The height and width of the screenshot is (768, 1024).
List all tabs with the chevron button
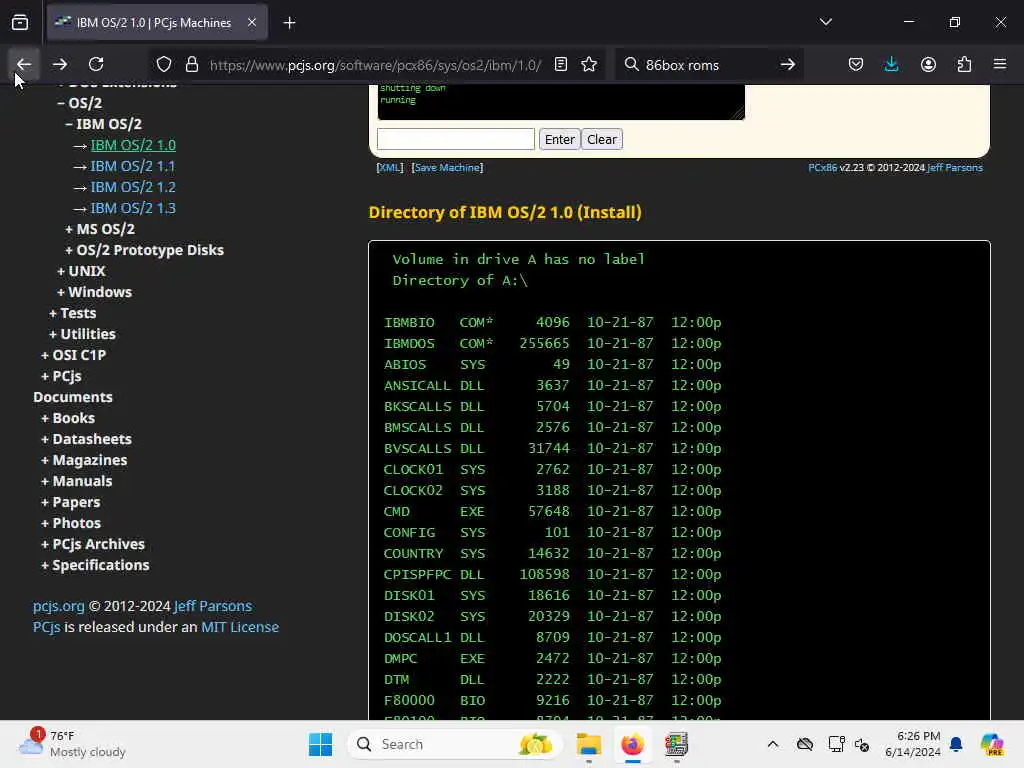pyautogui.click(x=825, y=22)
